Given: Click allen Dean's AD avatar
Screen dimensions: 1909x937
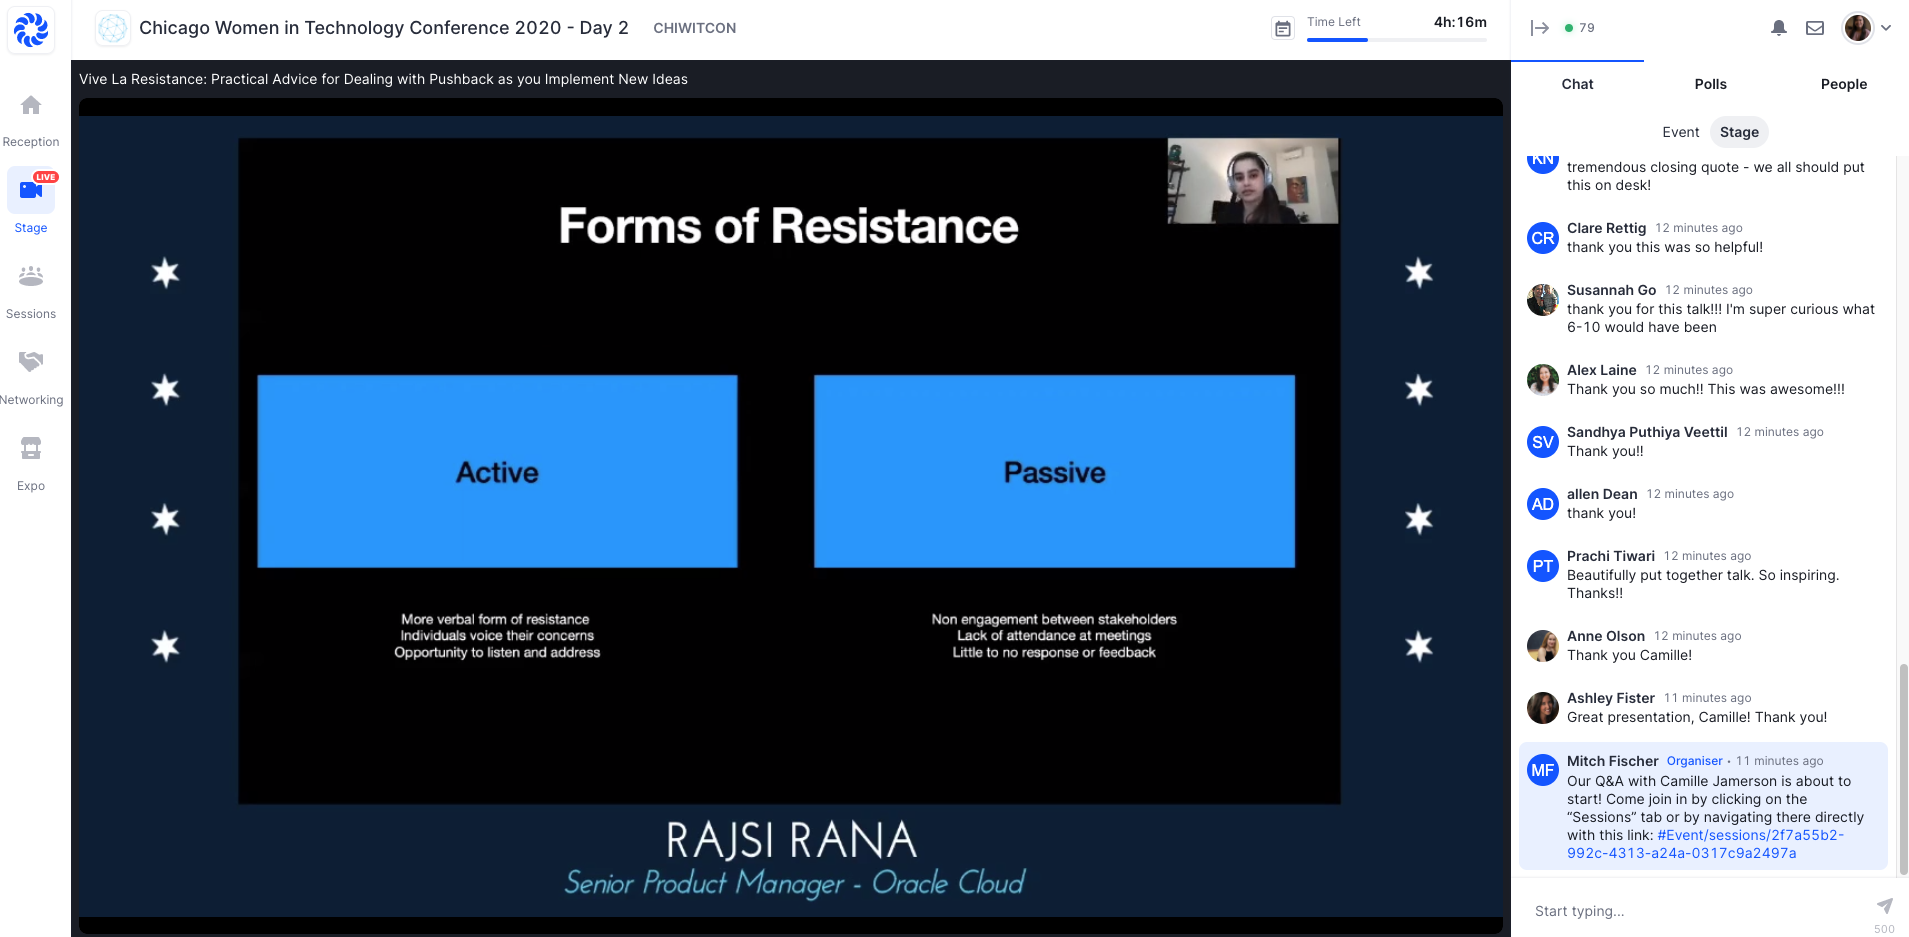Looking at the screenshot, I should pyautogui.click(x=1543, y=504).
